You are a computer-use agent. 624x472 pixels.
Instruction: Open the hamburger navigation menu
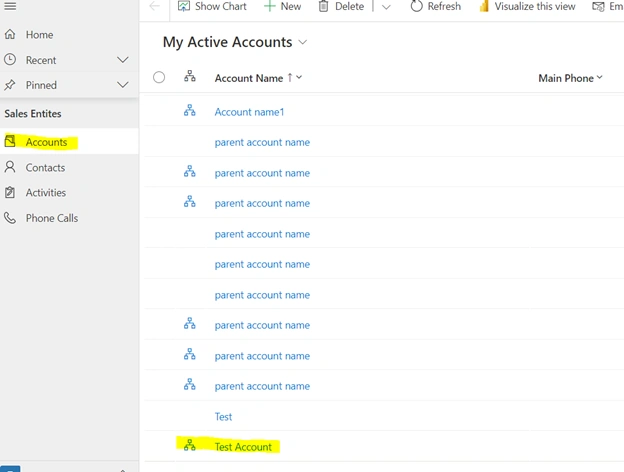(10, 6)
